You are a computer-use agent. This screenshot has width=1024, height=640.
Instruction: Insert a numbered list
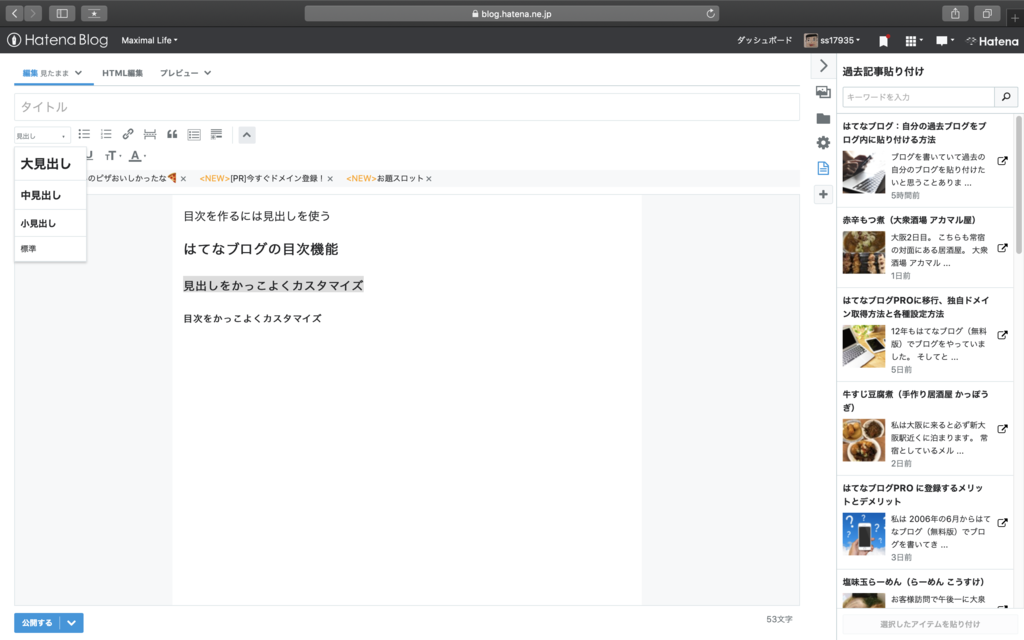click(106, 135)
